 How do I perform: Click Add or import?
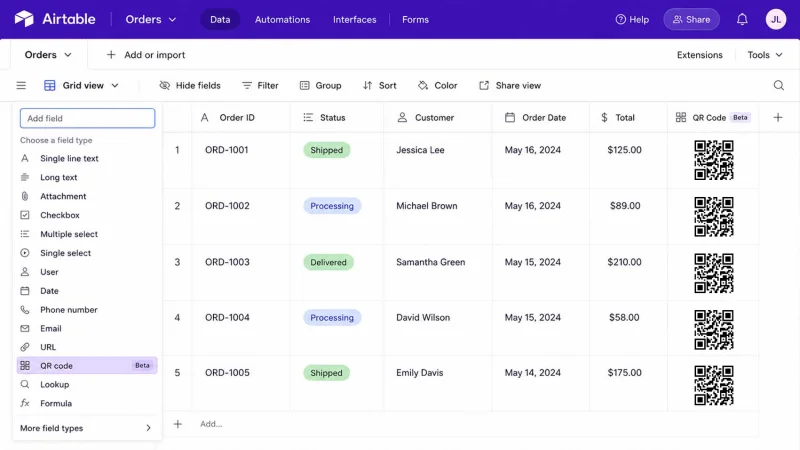coord(146,55)
